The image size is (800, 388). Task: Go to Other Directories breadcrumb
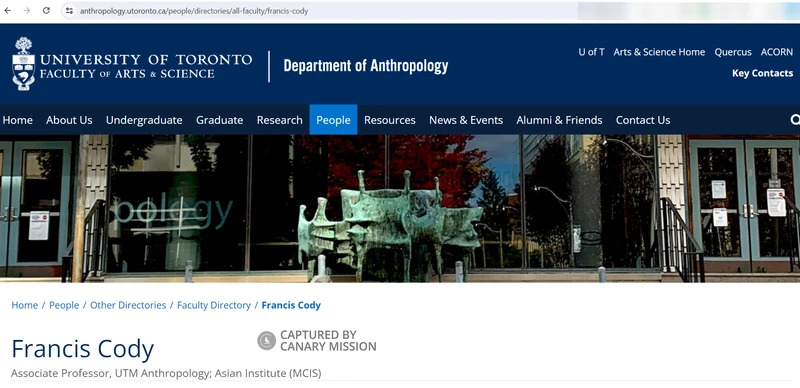pyautogui.click(x=128, y=305)
